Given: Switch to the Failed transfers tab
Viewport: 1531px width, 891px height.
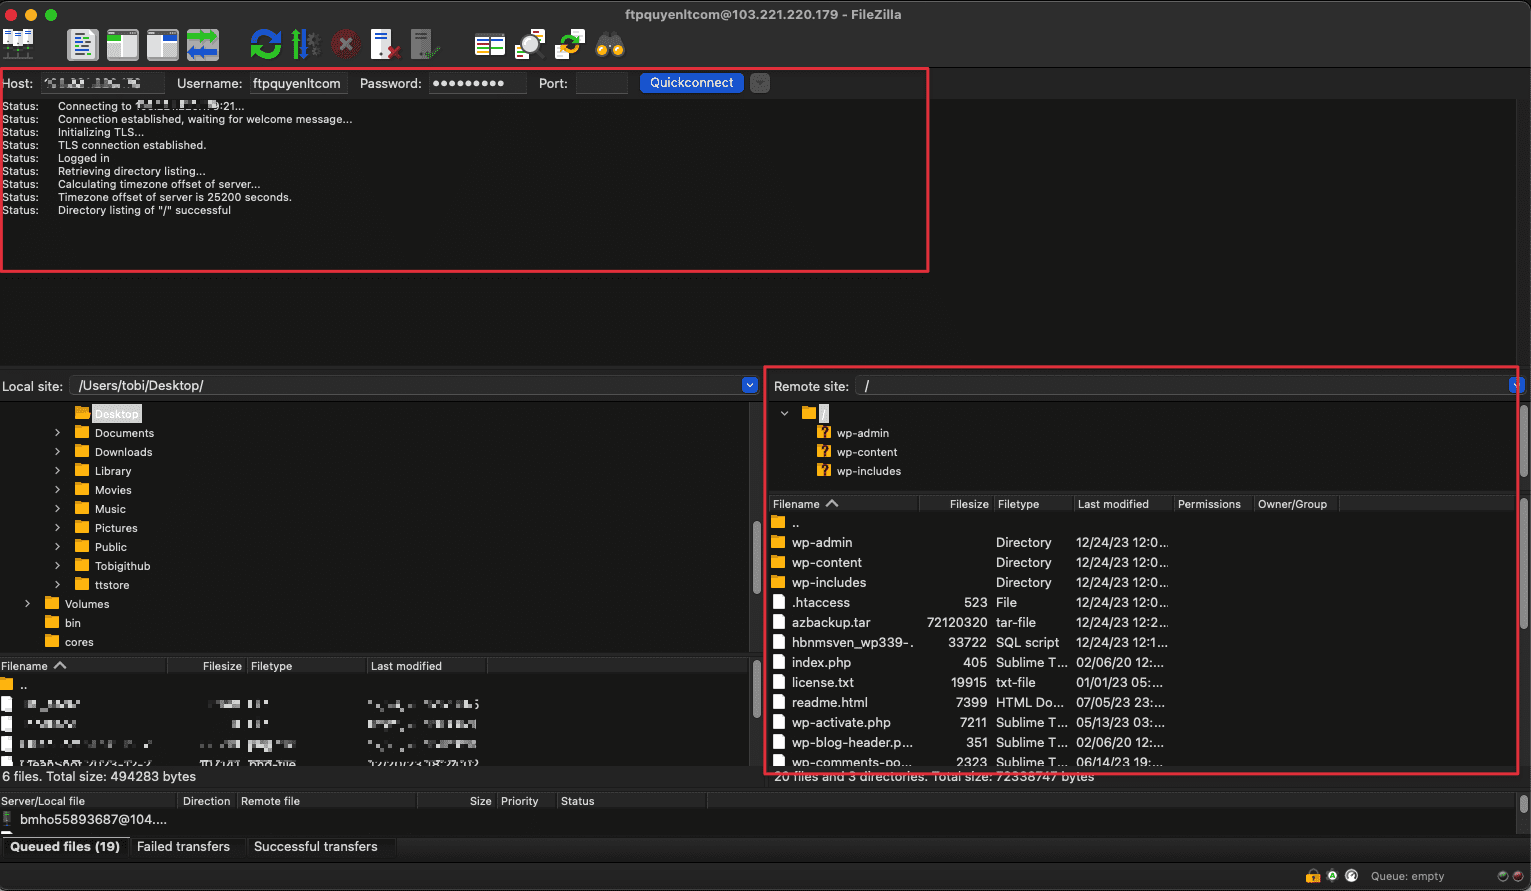Looking at the screenshot, I should pos(183,846).
